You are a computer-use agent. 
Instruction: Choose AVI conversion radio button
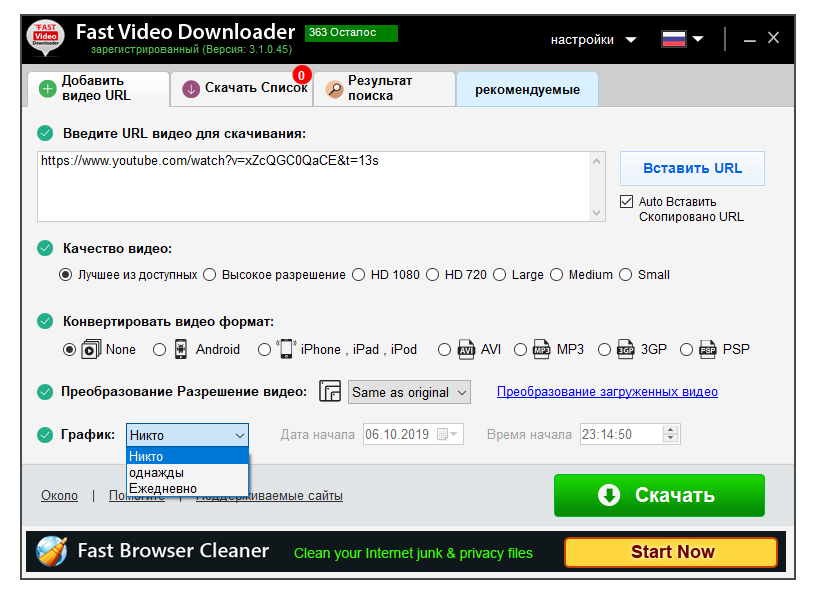point(445,350)
